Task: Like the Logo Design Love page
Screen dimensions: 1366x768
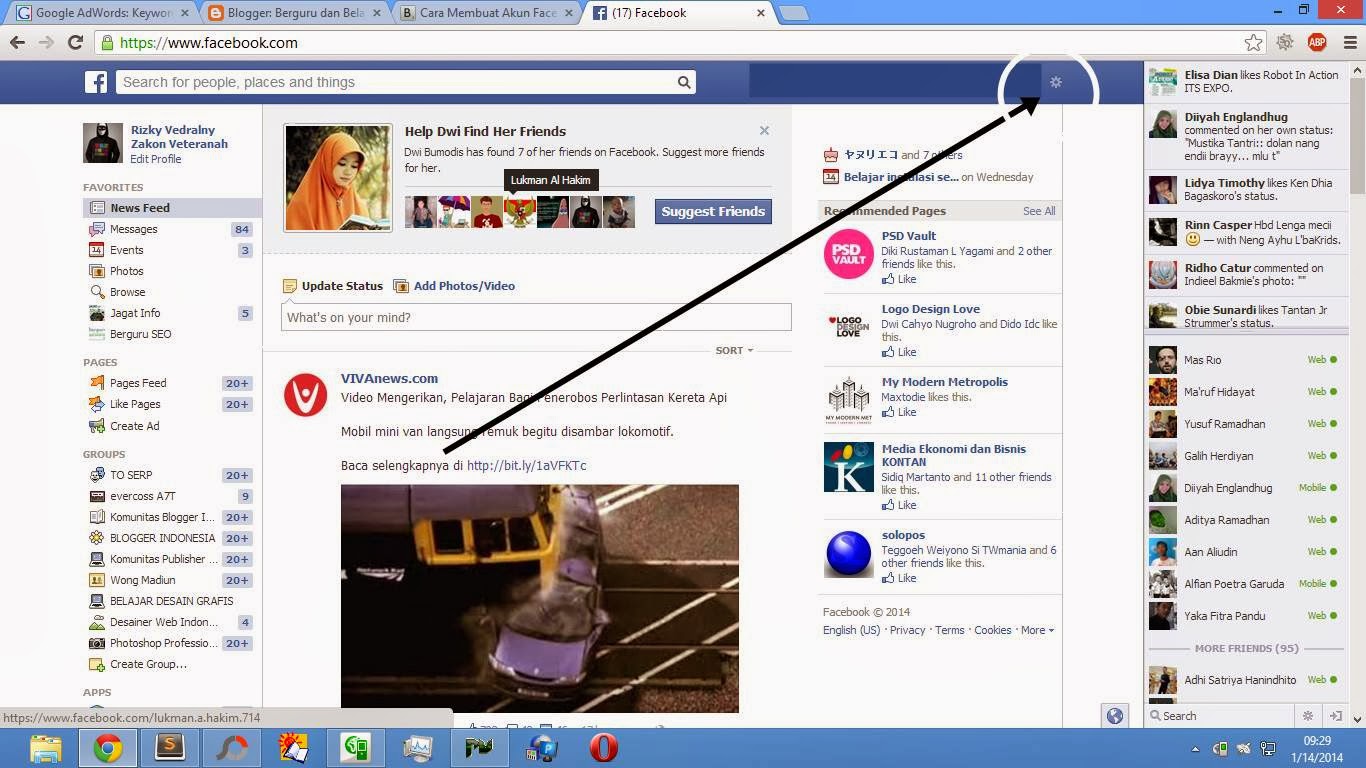Action: coord(899,352)
